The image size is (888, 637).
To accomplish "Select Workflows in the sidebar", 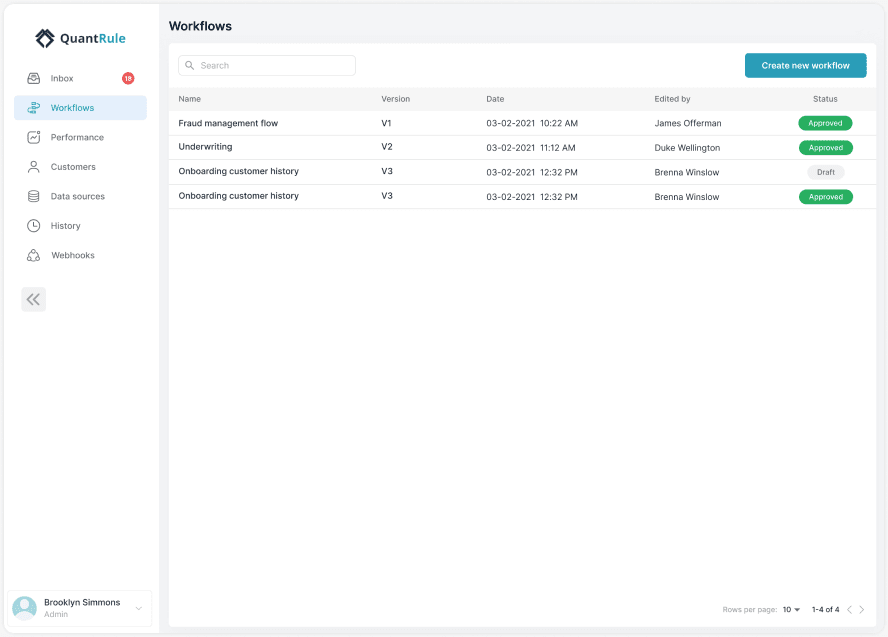I will pos(80,108).
